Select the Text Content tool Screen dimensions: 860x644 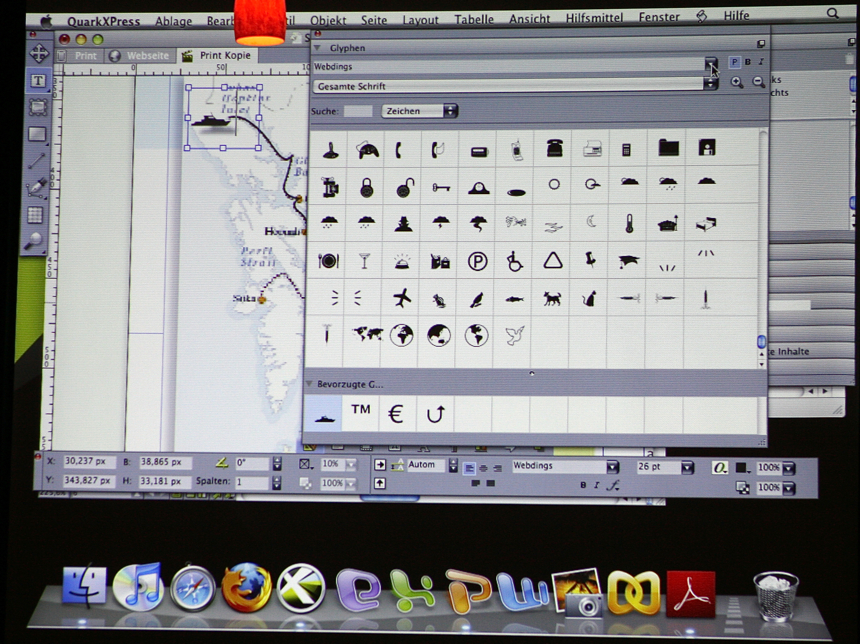(x=38, y=81)
